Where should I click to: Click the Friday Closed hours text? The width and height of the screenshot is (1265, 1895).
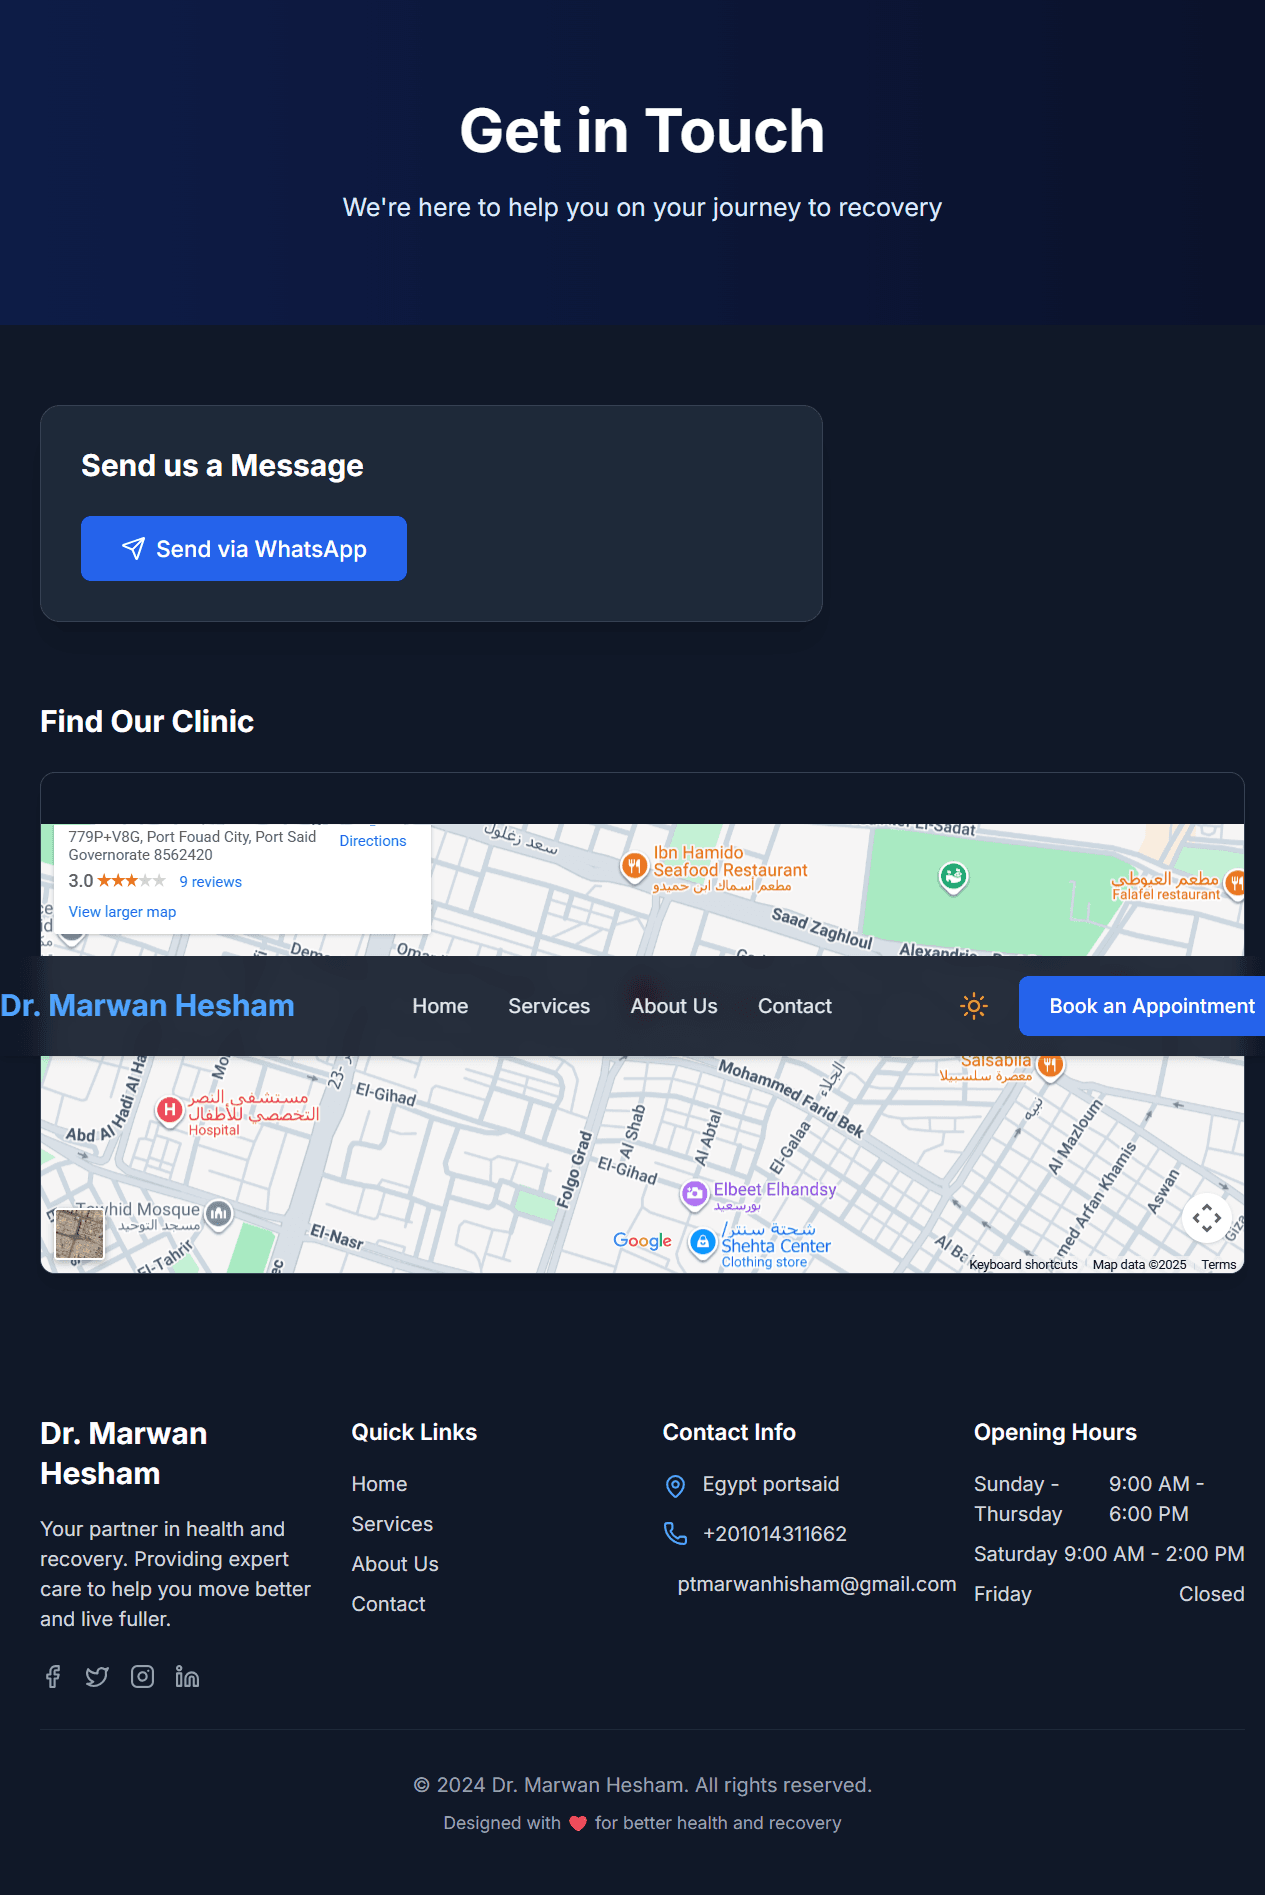pyautogui.click(x=1109, y=1594)
